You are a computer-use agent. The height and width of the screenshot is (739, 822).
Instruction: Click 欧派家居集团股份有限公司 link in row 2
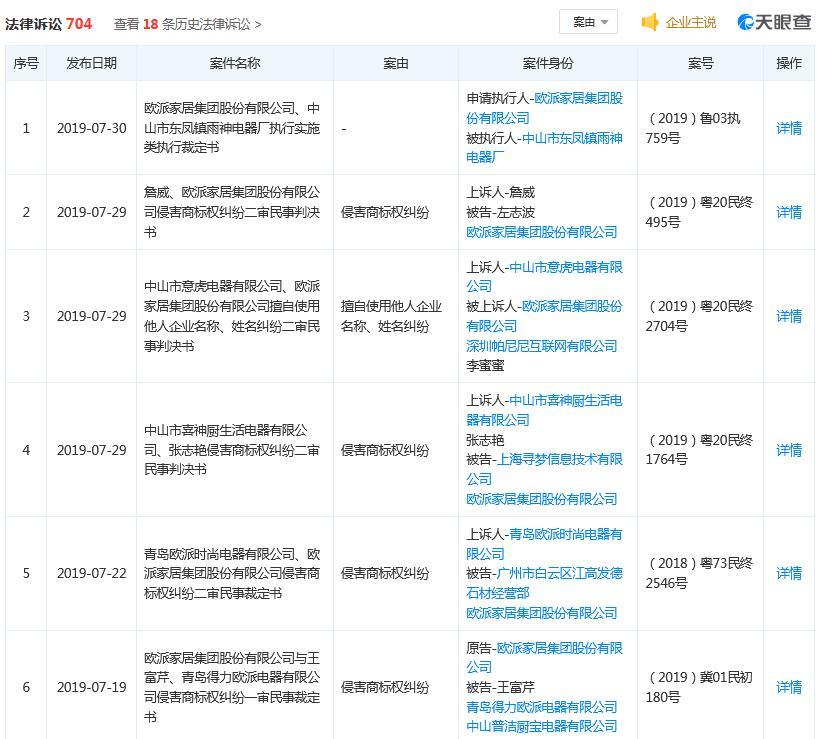(x=542, y=232)
